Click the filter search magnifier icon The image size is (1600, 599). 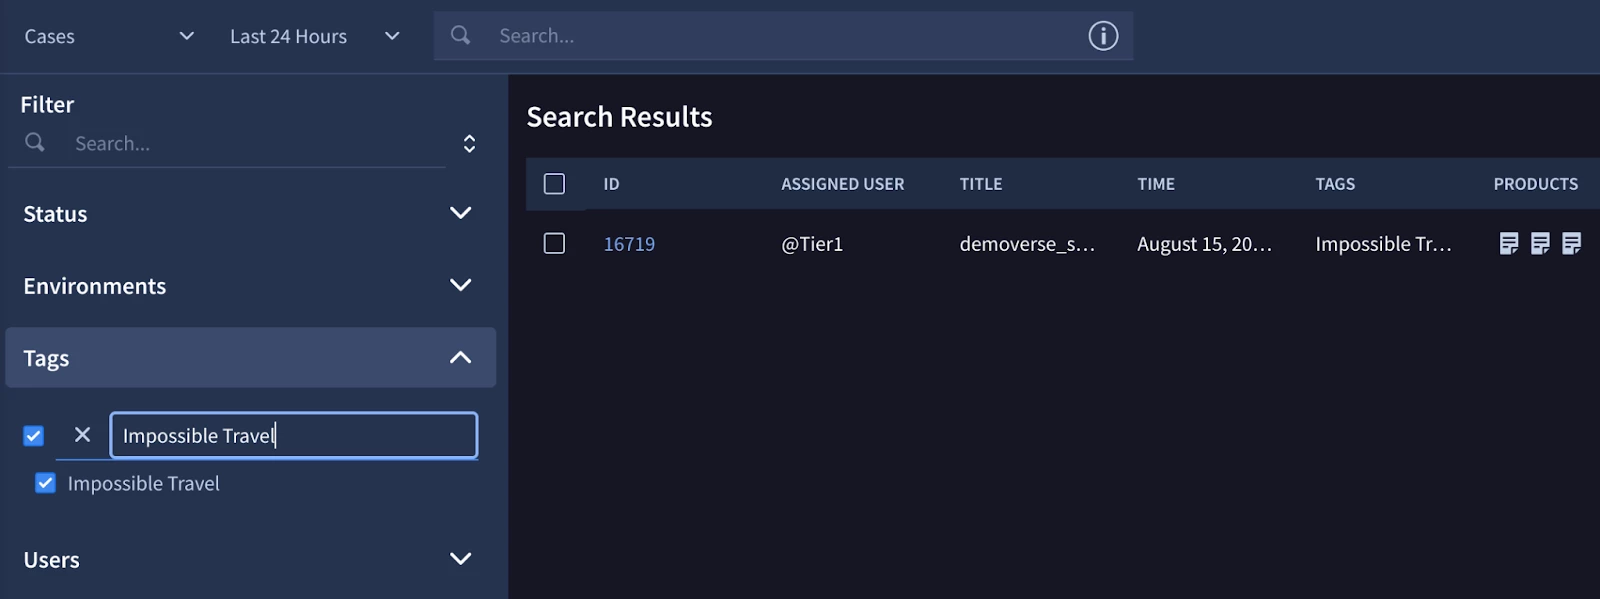click(x=35, y=142)
